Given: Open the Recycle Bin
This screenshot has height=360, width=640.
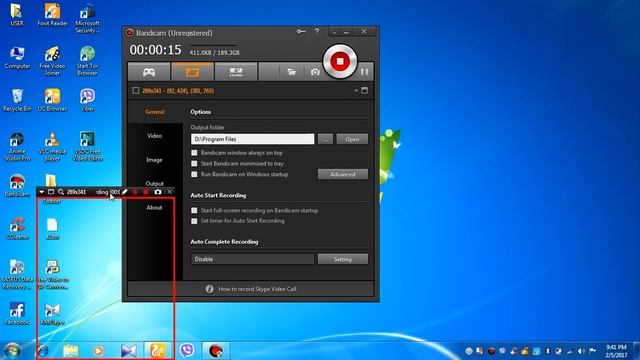Looking at the screenshot, I should click(17, 100).
